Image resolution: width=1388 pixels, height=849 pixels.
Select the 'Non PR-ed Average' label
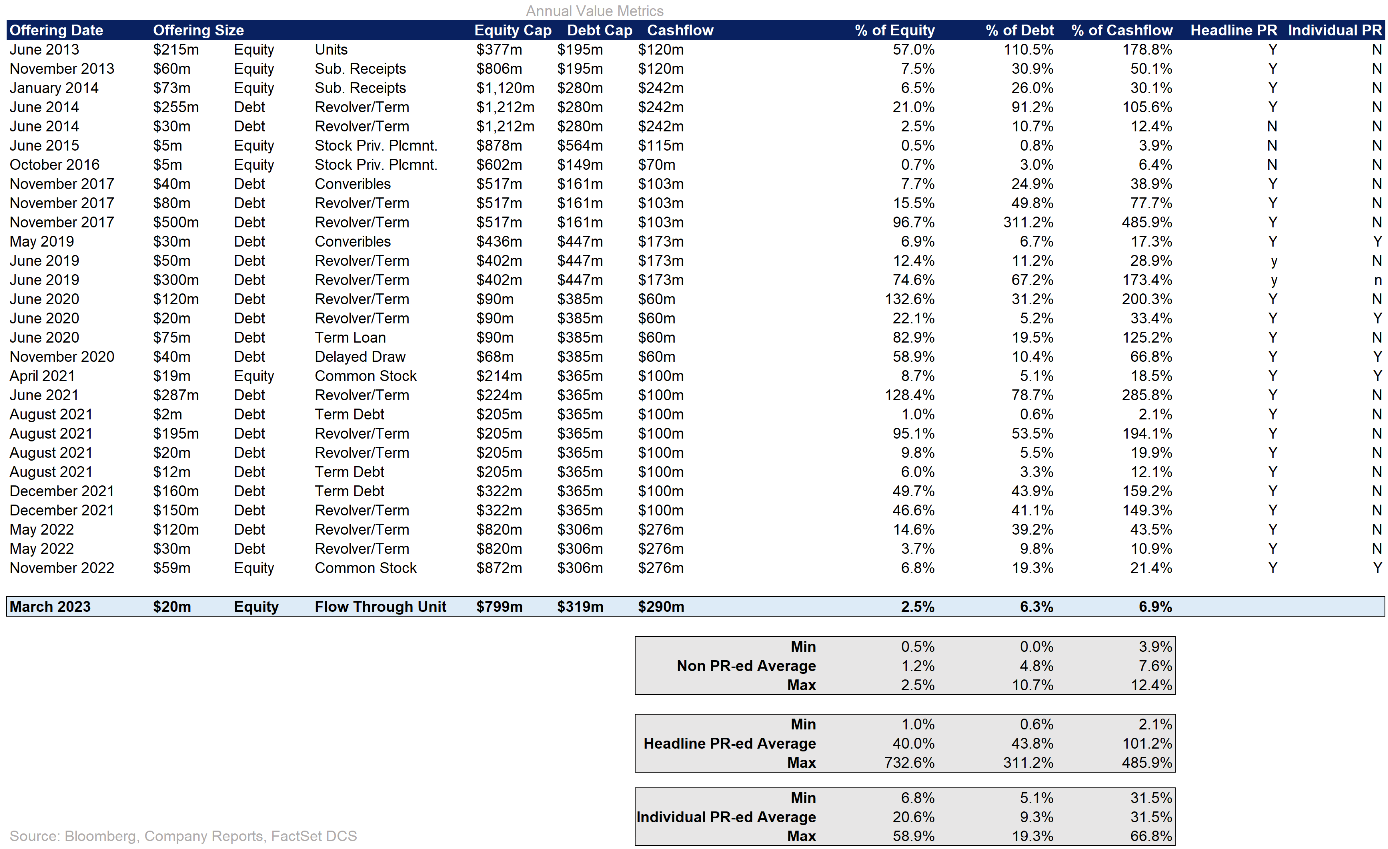746,666
